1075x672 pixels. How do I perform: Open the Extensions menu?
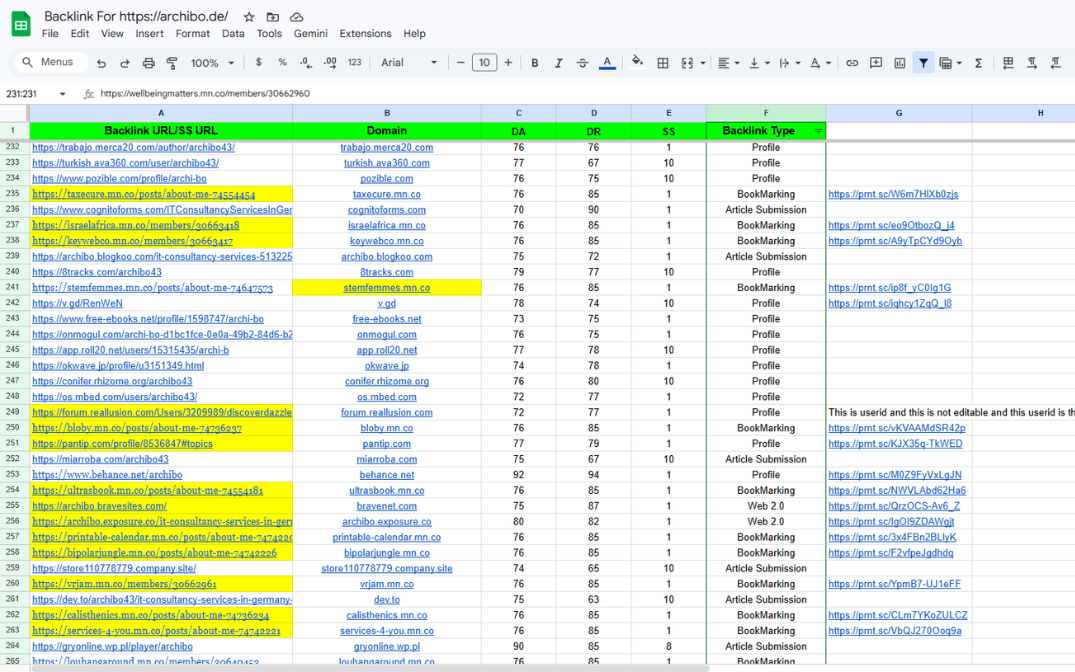point(365,33)
